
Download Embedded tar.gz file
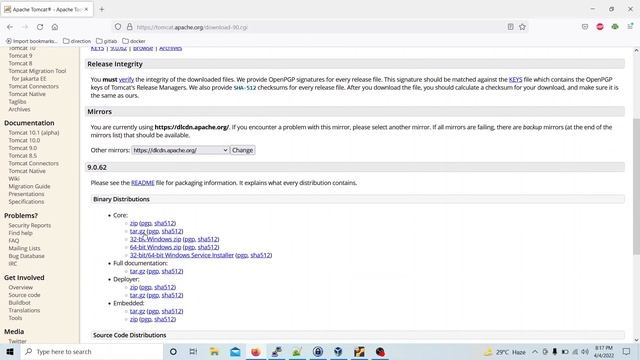137,311
